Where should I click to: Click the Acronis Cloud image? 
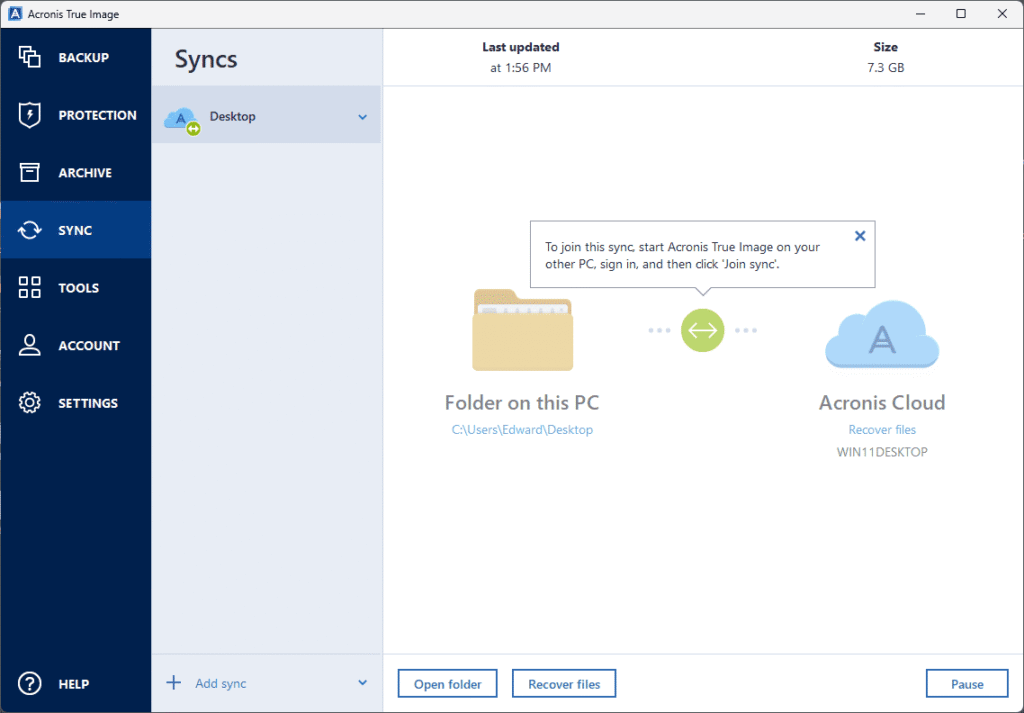click(x=882, y=334)
